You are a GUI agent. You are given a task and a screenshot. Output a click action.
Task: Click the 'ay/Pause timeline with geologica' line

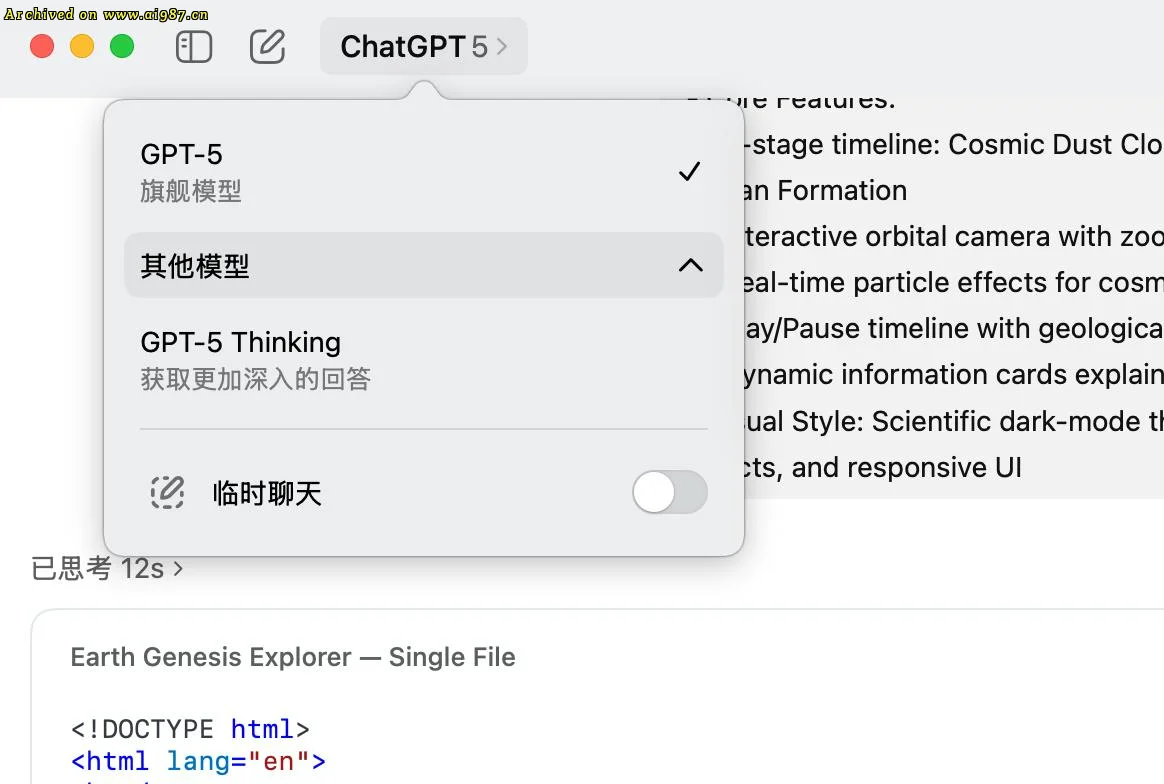click(x=954, y=329)
